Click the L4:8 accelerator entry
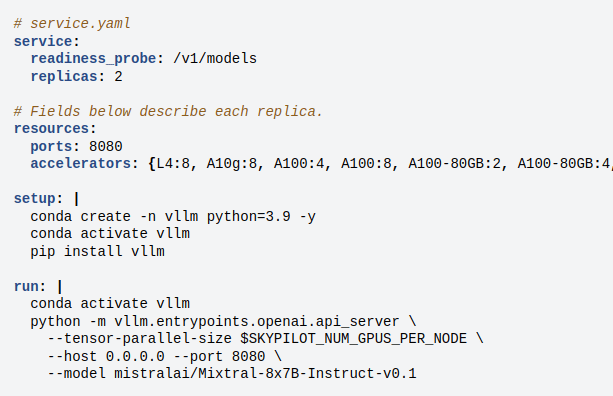This screenshot has width=613, height=396. (x=173, y=164)
